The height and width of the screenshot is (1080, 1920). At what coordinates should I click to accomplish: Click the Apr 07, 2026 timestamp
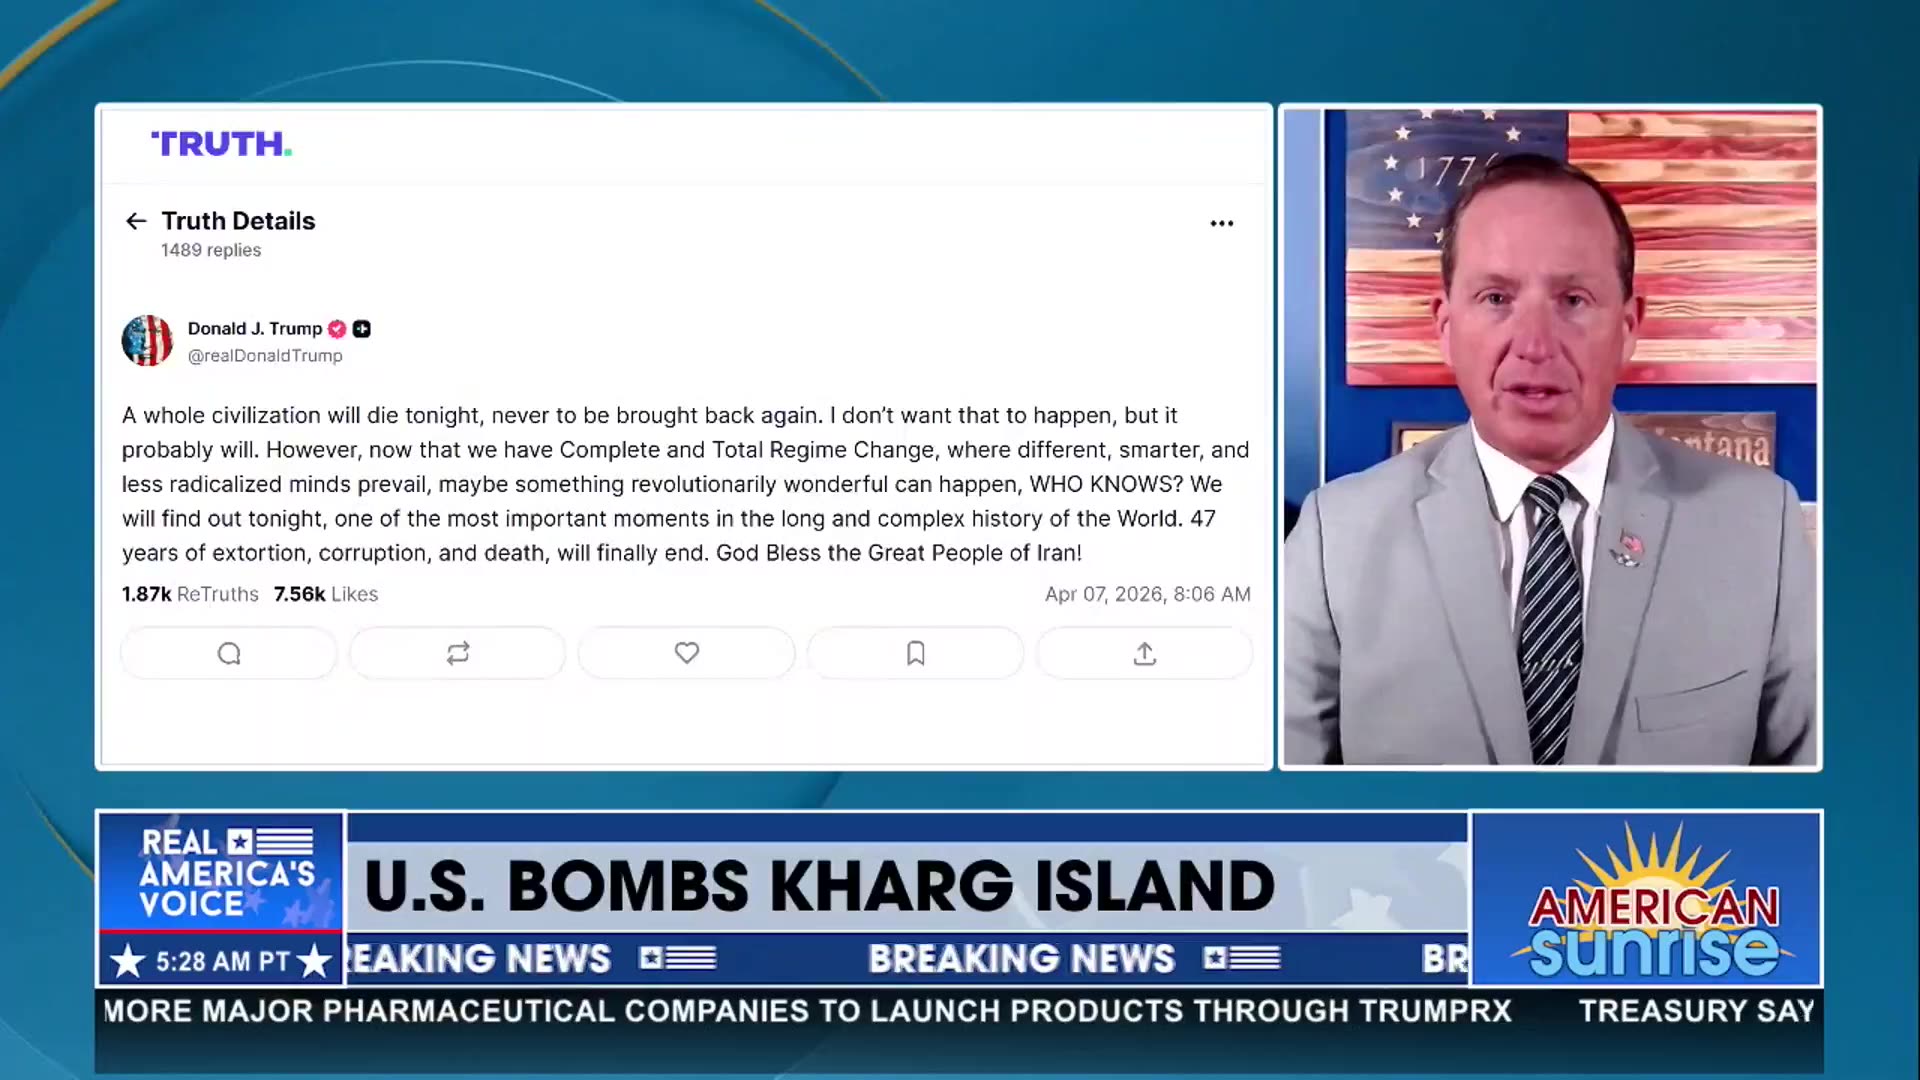coord(1148,594)
